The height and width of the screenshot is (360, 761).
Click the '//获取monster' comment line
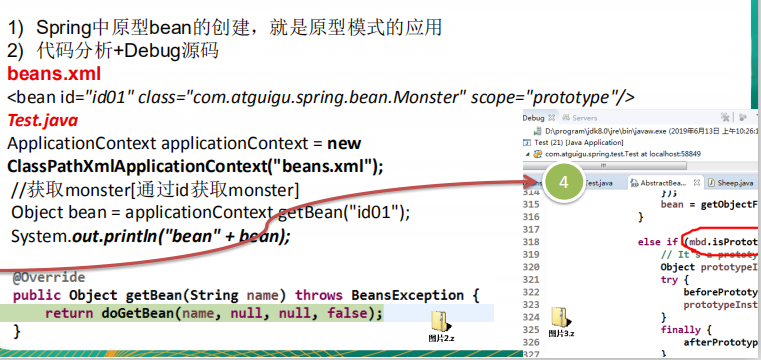(x=155, y=190)
